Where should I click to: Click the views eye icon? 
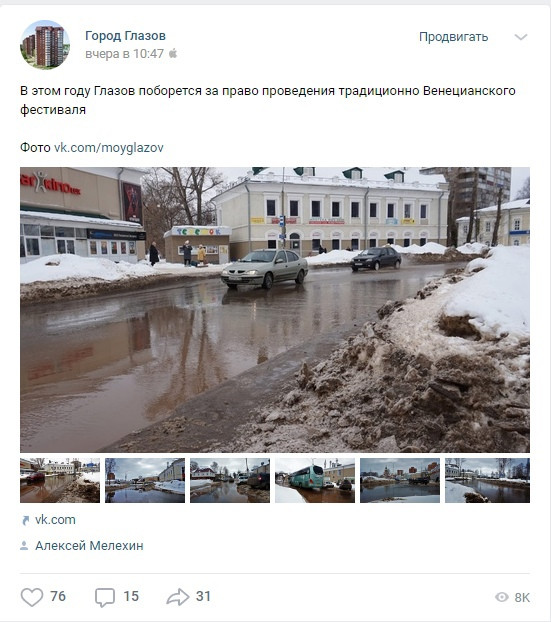502,597
